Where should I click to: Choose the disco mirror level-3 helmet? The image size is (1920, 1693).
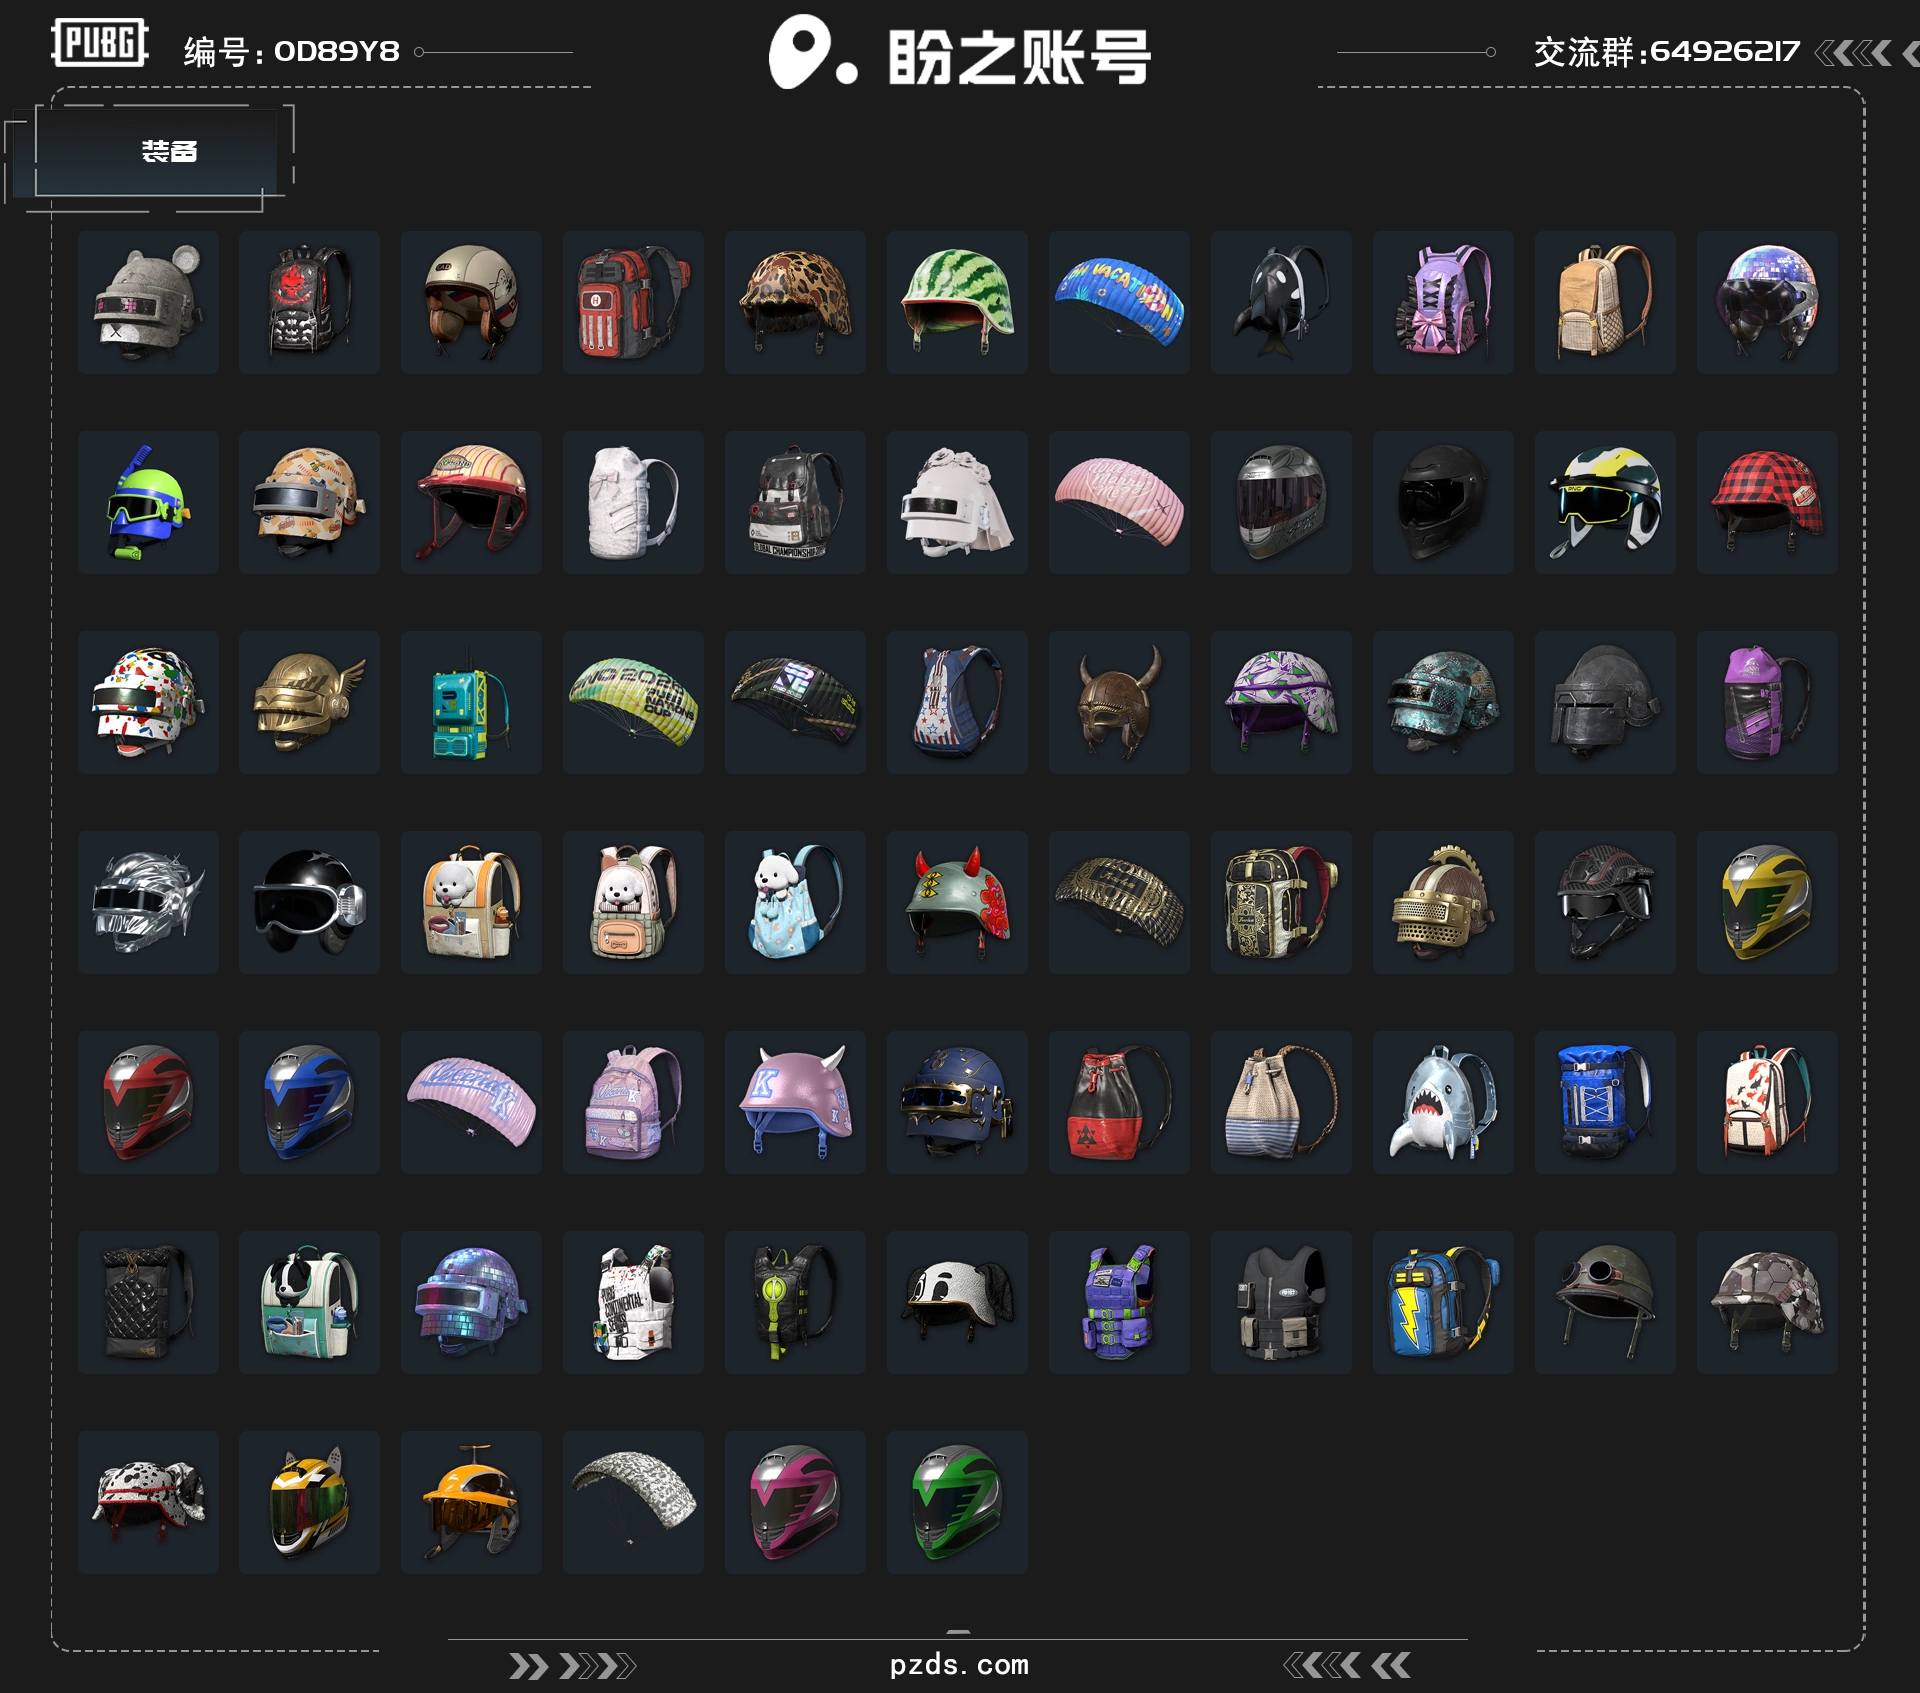click(471, 1302)
